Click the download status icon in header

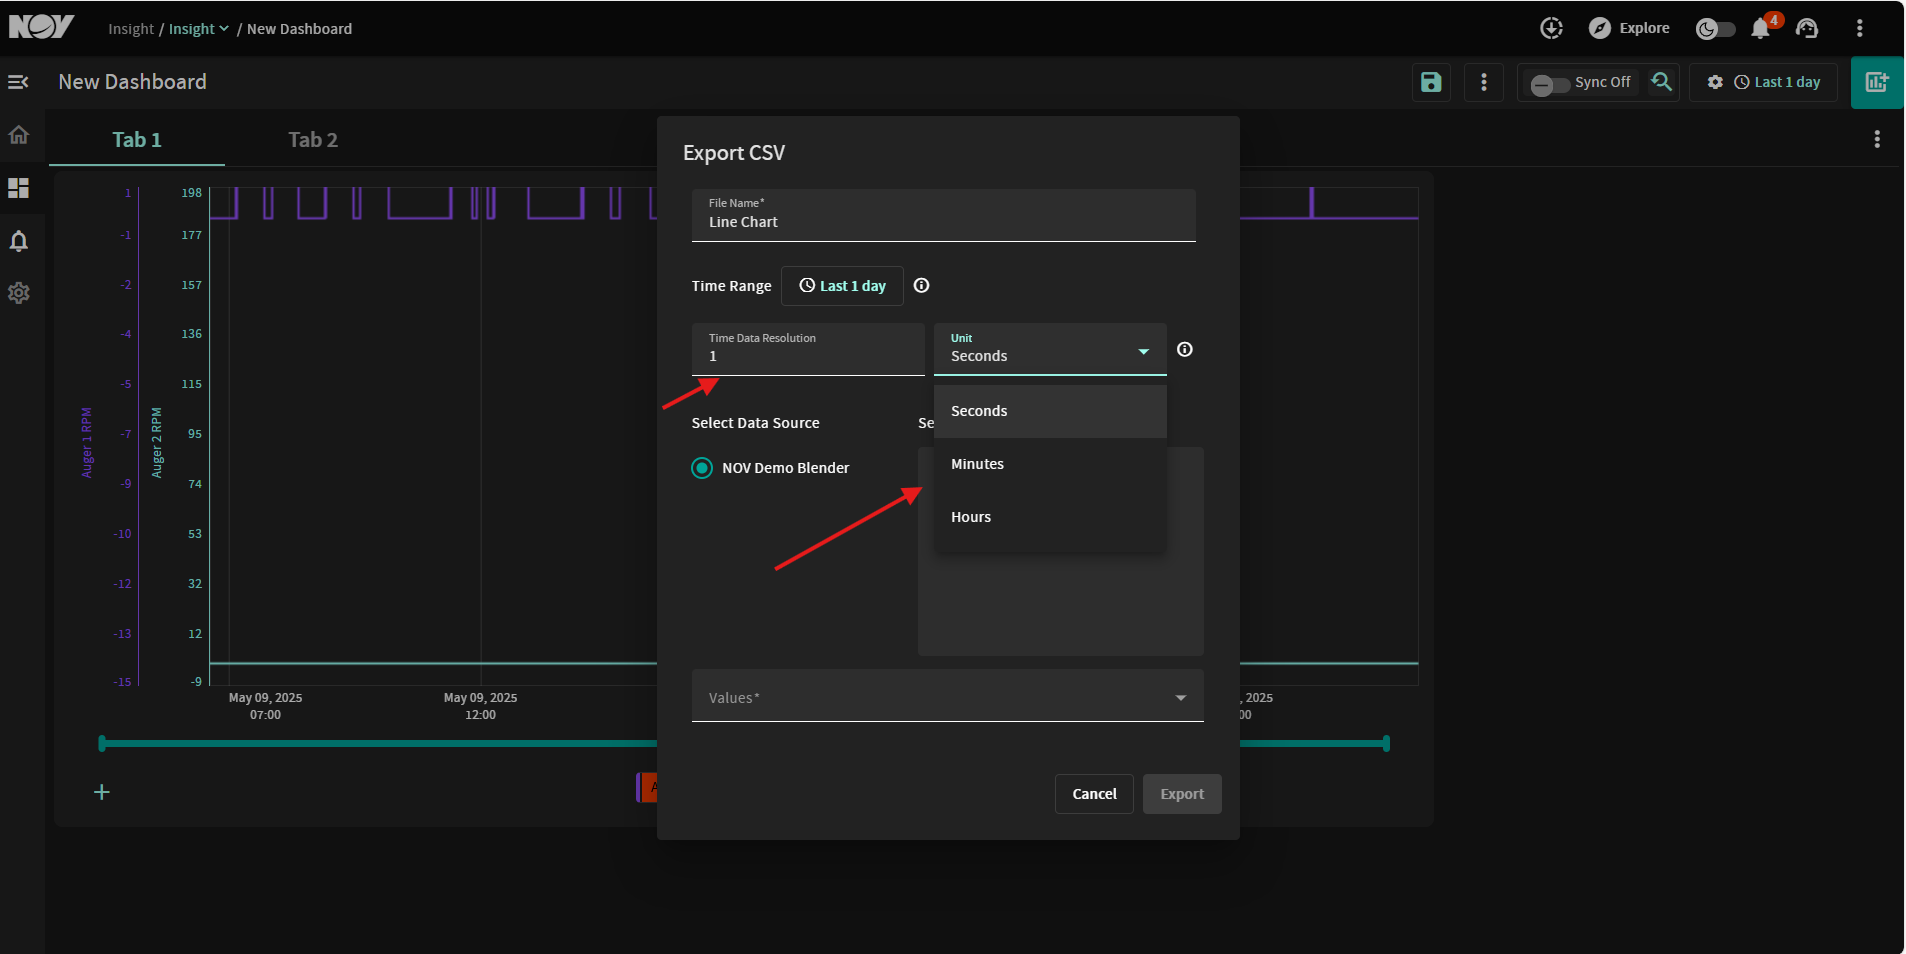(1551, 28)
